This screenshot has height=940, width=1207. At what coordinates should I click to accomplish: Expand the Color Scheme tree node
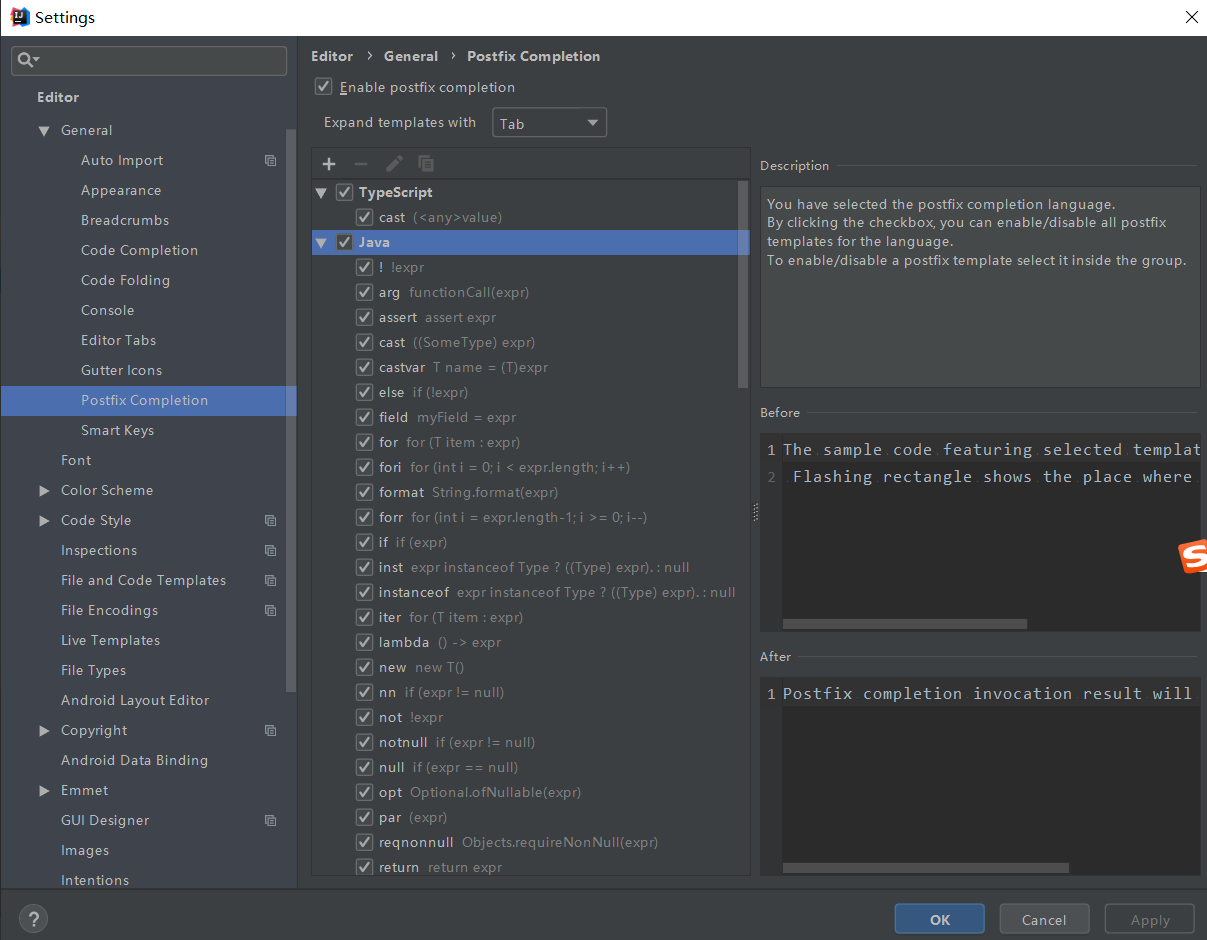(44, 490)
